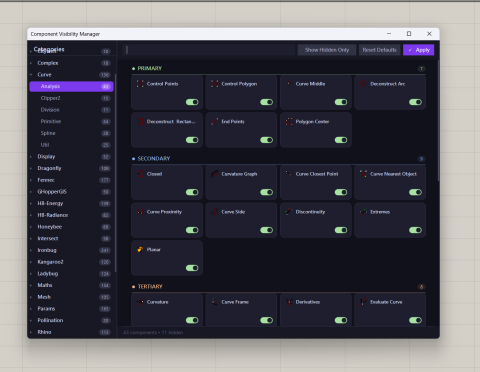Click the Deconstruct Arc component icon
Viewport: 480px width, 372px height.
coord(363,84)
